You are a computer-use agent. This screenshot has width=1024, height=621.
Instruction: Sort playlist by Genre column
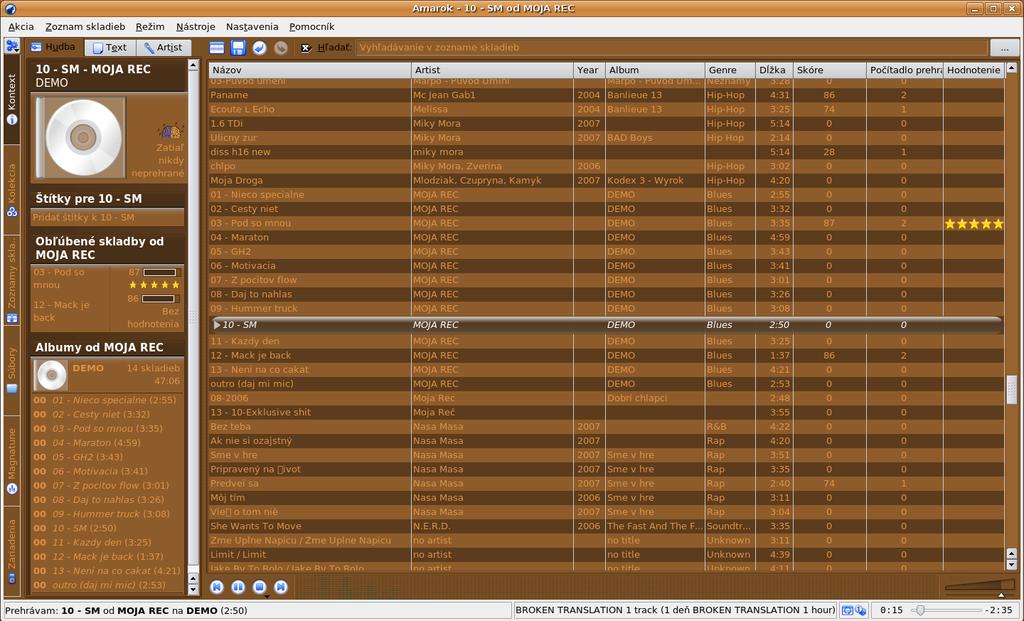[729, 70]
